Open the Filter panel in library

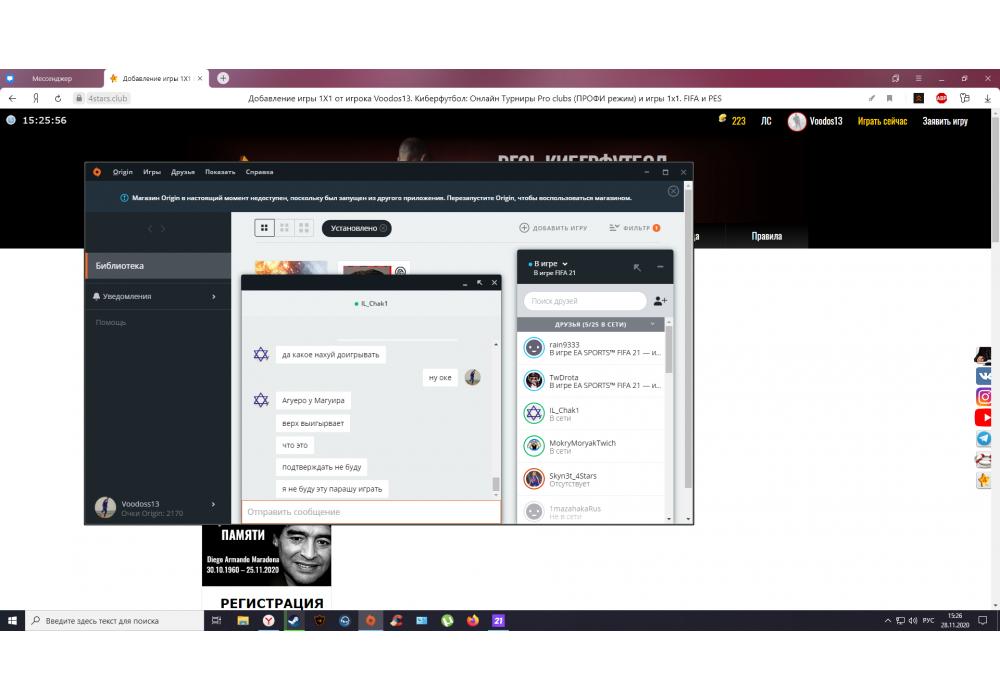click(635, 228)
